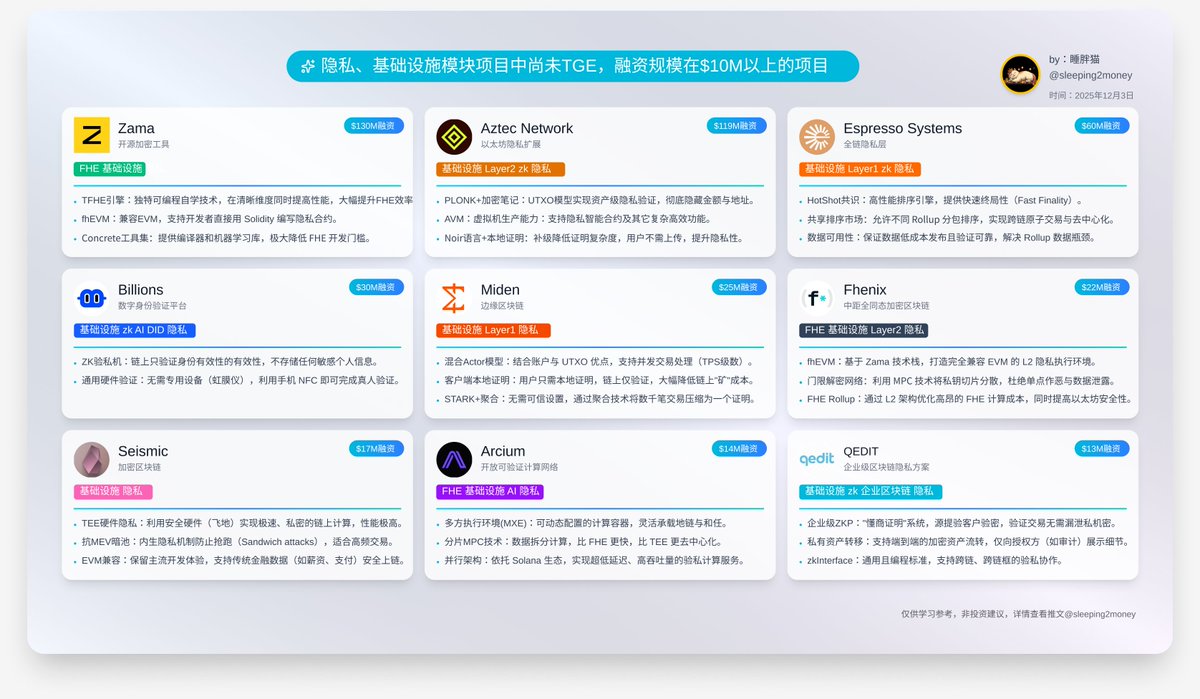
Task: Click Billions' subtitle '数字身份验证平台'
Action: pos(152,305)
